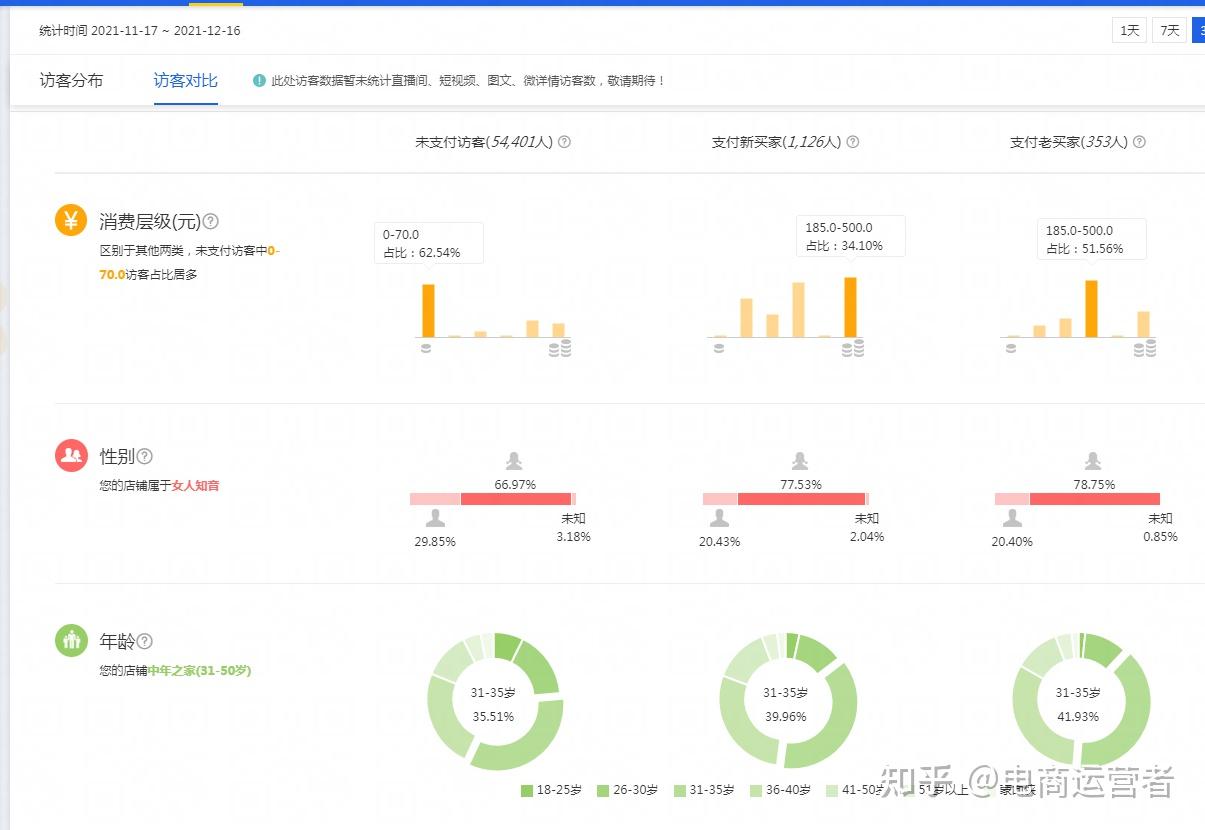
Task: Click the male person icon above 29.85%
Action: [x=435, y=518]
